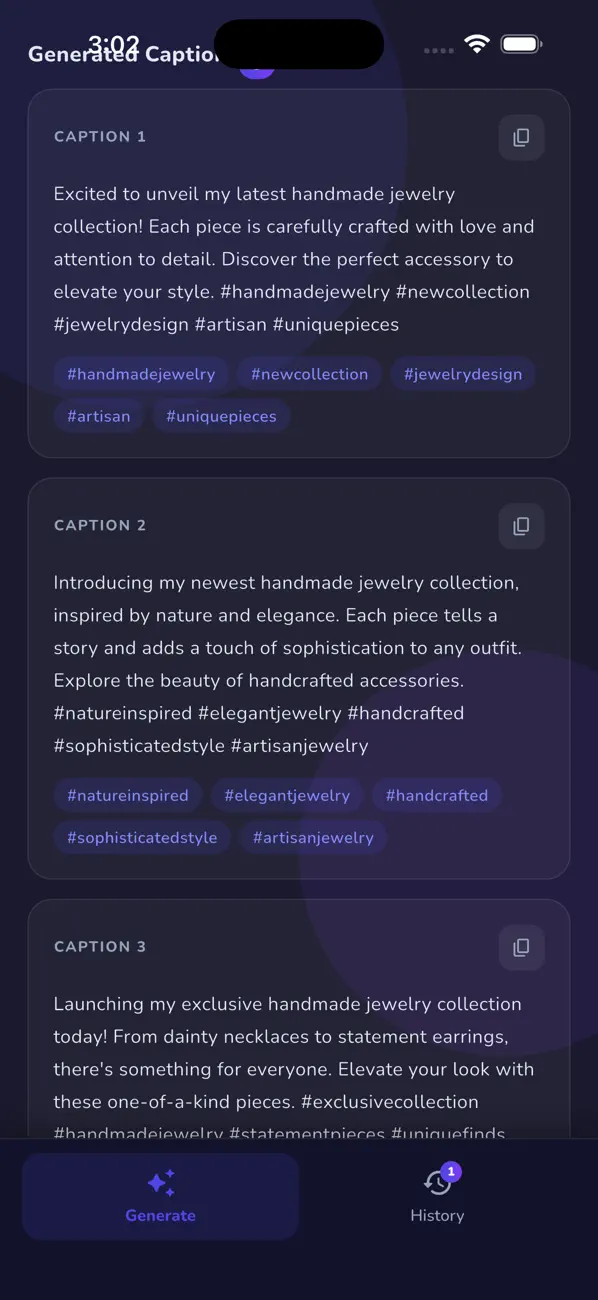598x1300 pixels.
Task: Switch to the Generate tab
Action: point(160,1196)
